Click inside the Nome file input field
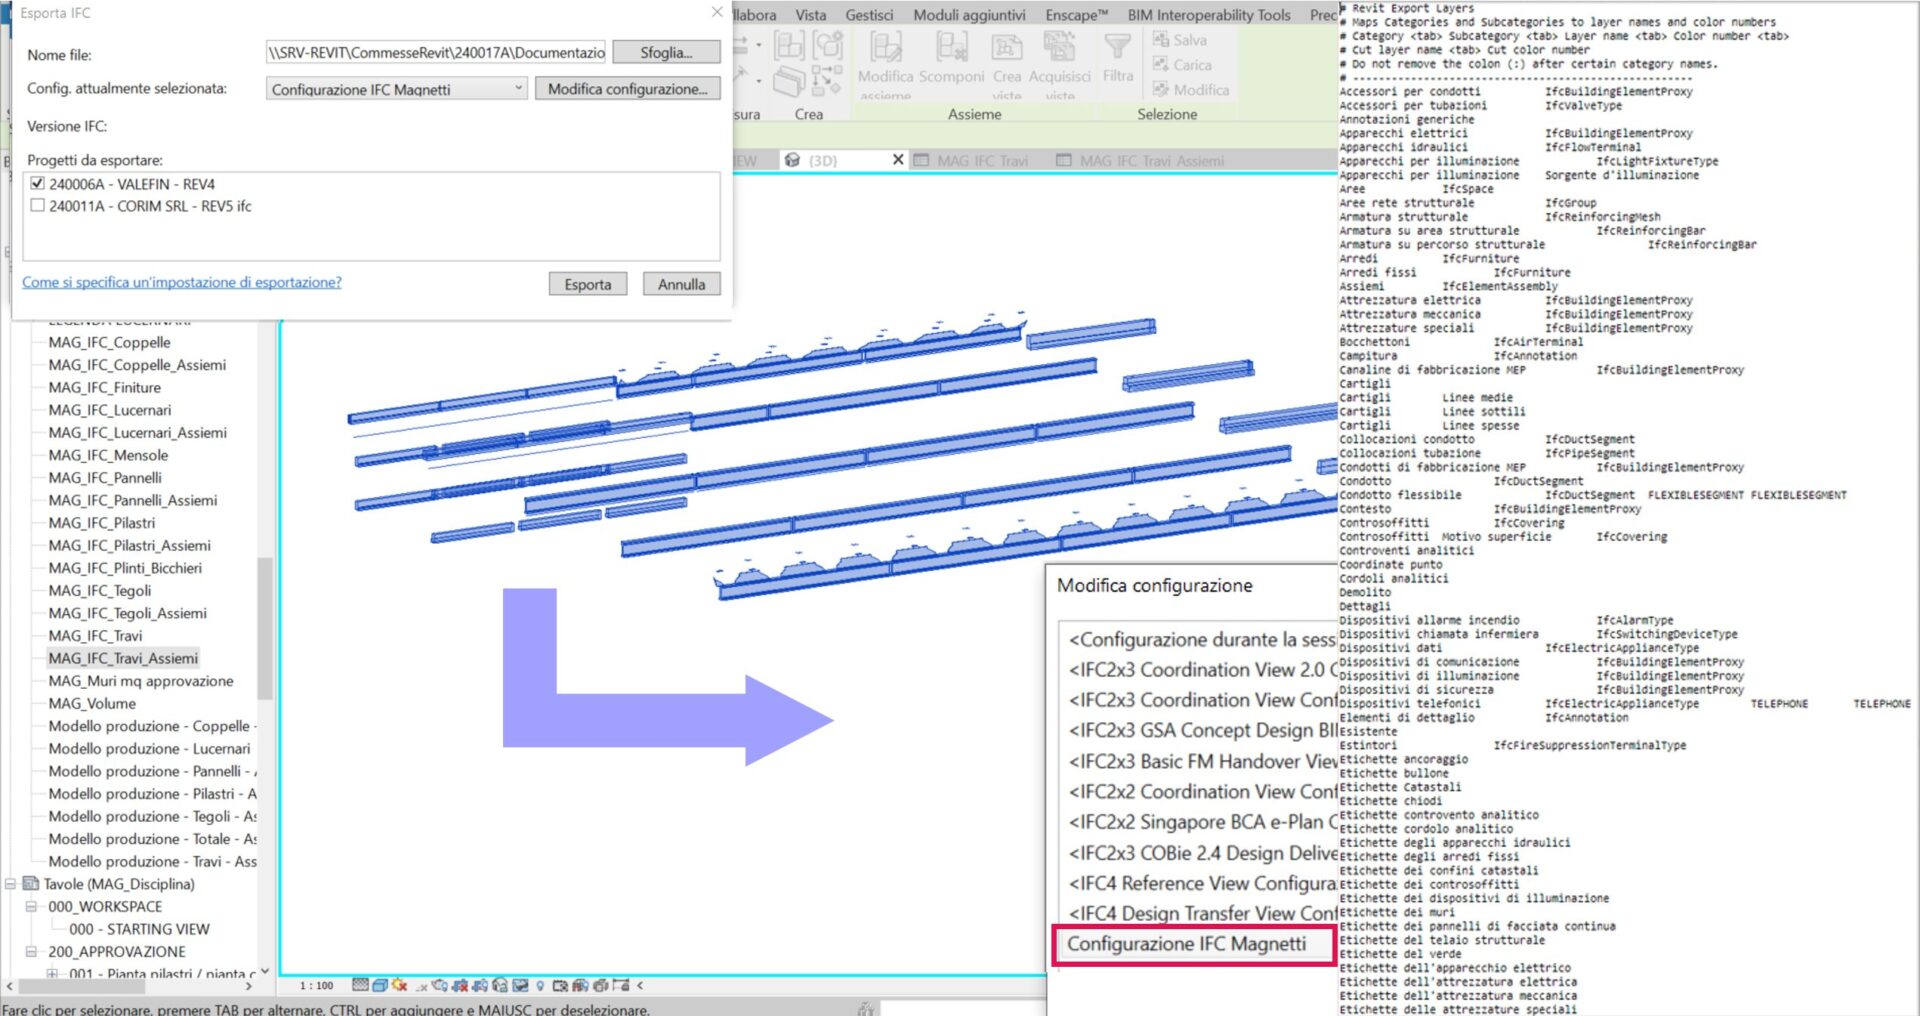1920x1016 pixels. click(x=430, y=51)
